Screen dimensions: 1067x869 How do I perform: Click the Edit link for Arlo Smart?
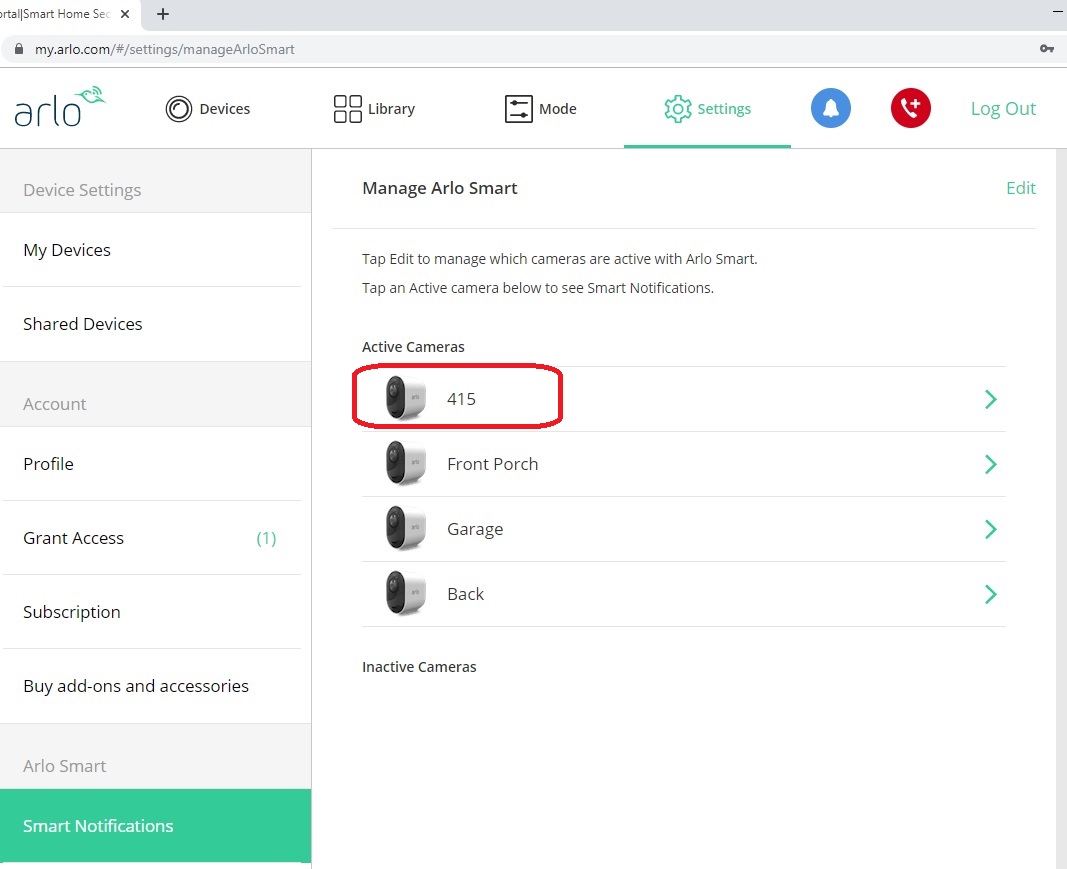[1021, 188]
